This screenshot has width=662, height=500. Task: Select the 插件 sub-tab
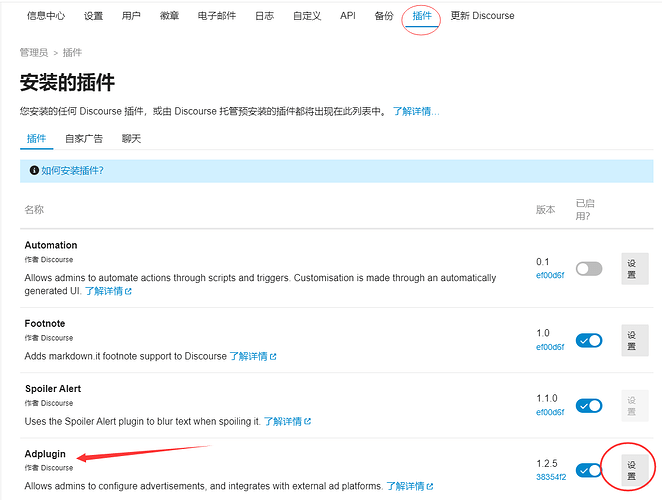36,139
